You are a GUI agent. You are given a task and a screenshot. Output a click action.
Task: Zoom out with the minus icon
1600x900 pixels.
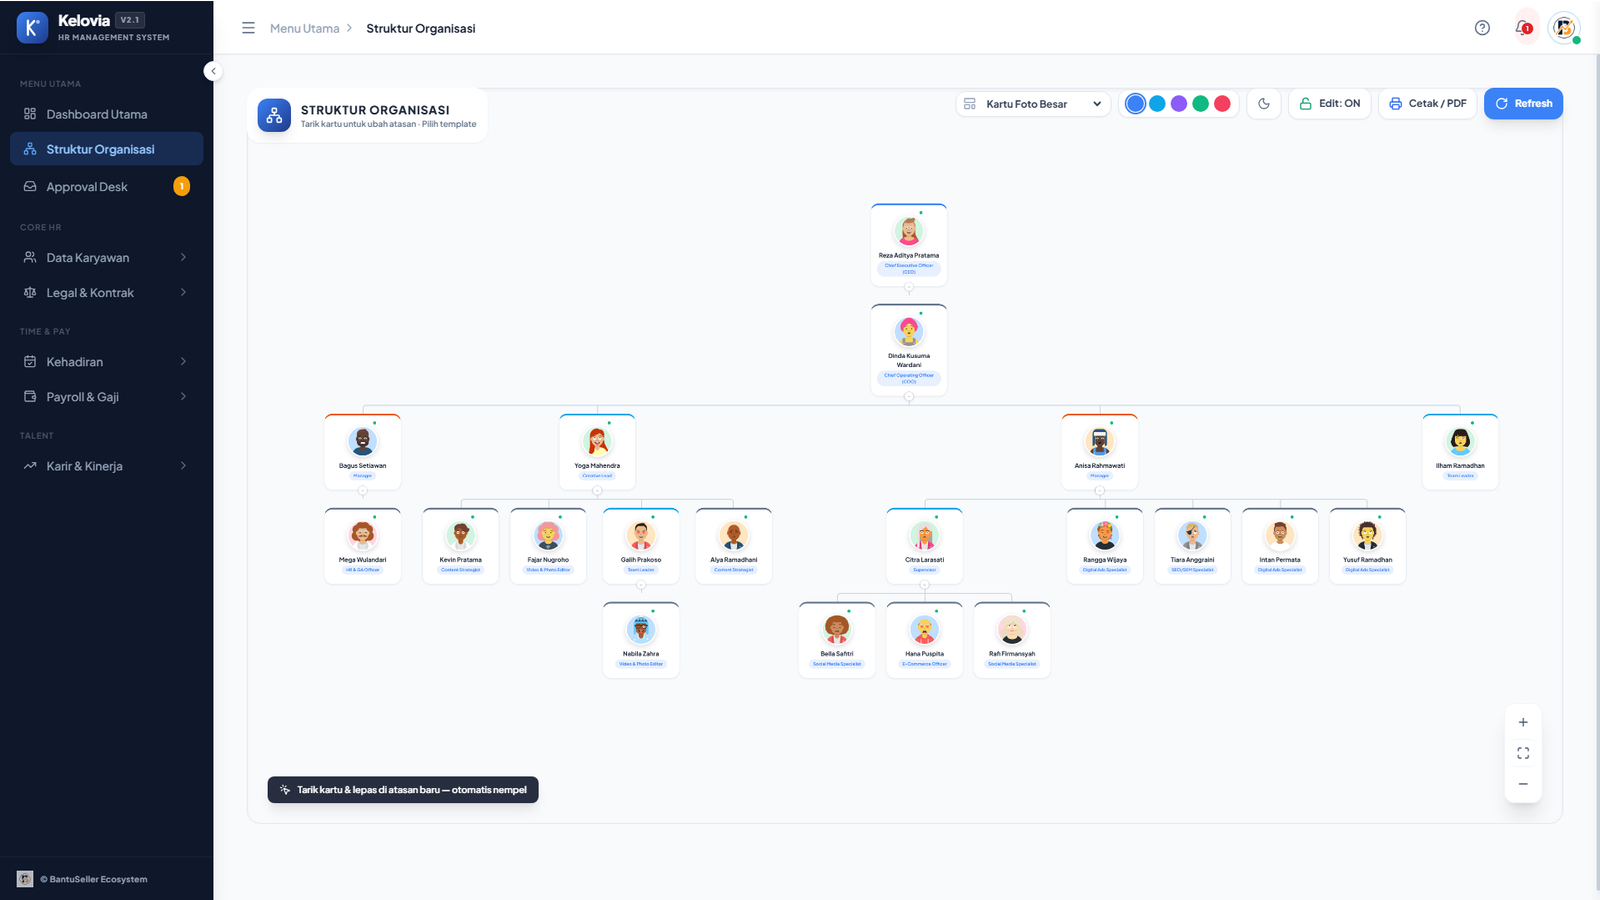coord(1523,784)
